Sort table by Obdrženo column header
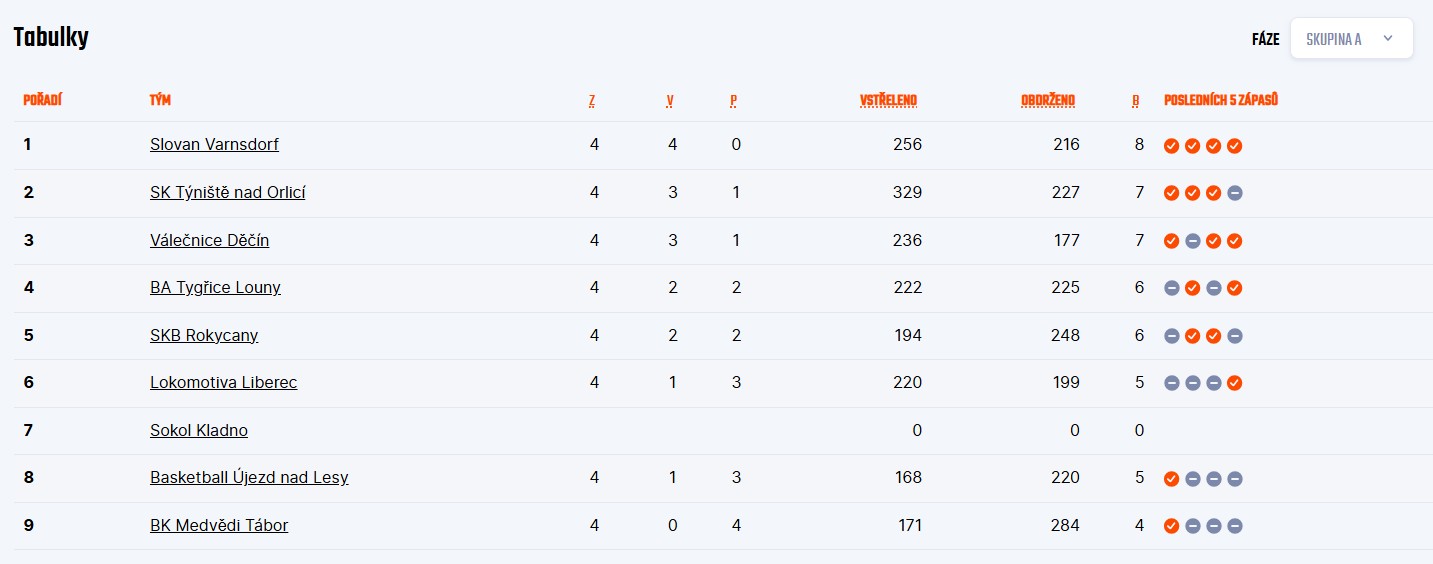The width and height of the screenshot is (1433, 564). (1048, 100)
